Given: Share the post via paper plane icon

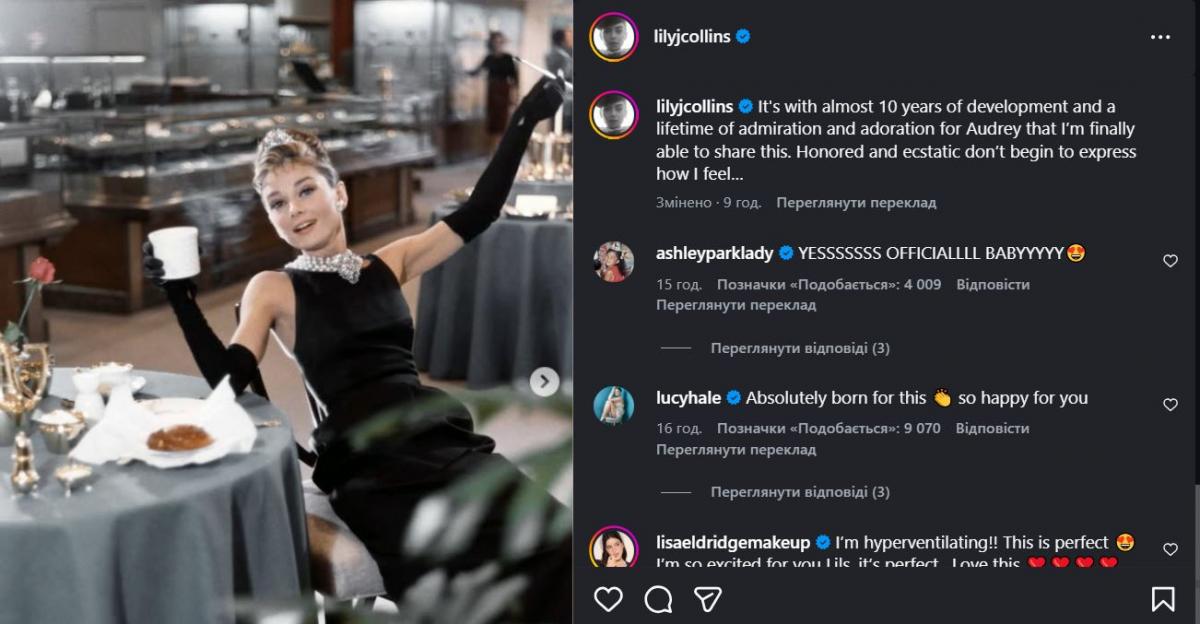Looking at the screenshot, I should 708,598.
